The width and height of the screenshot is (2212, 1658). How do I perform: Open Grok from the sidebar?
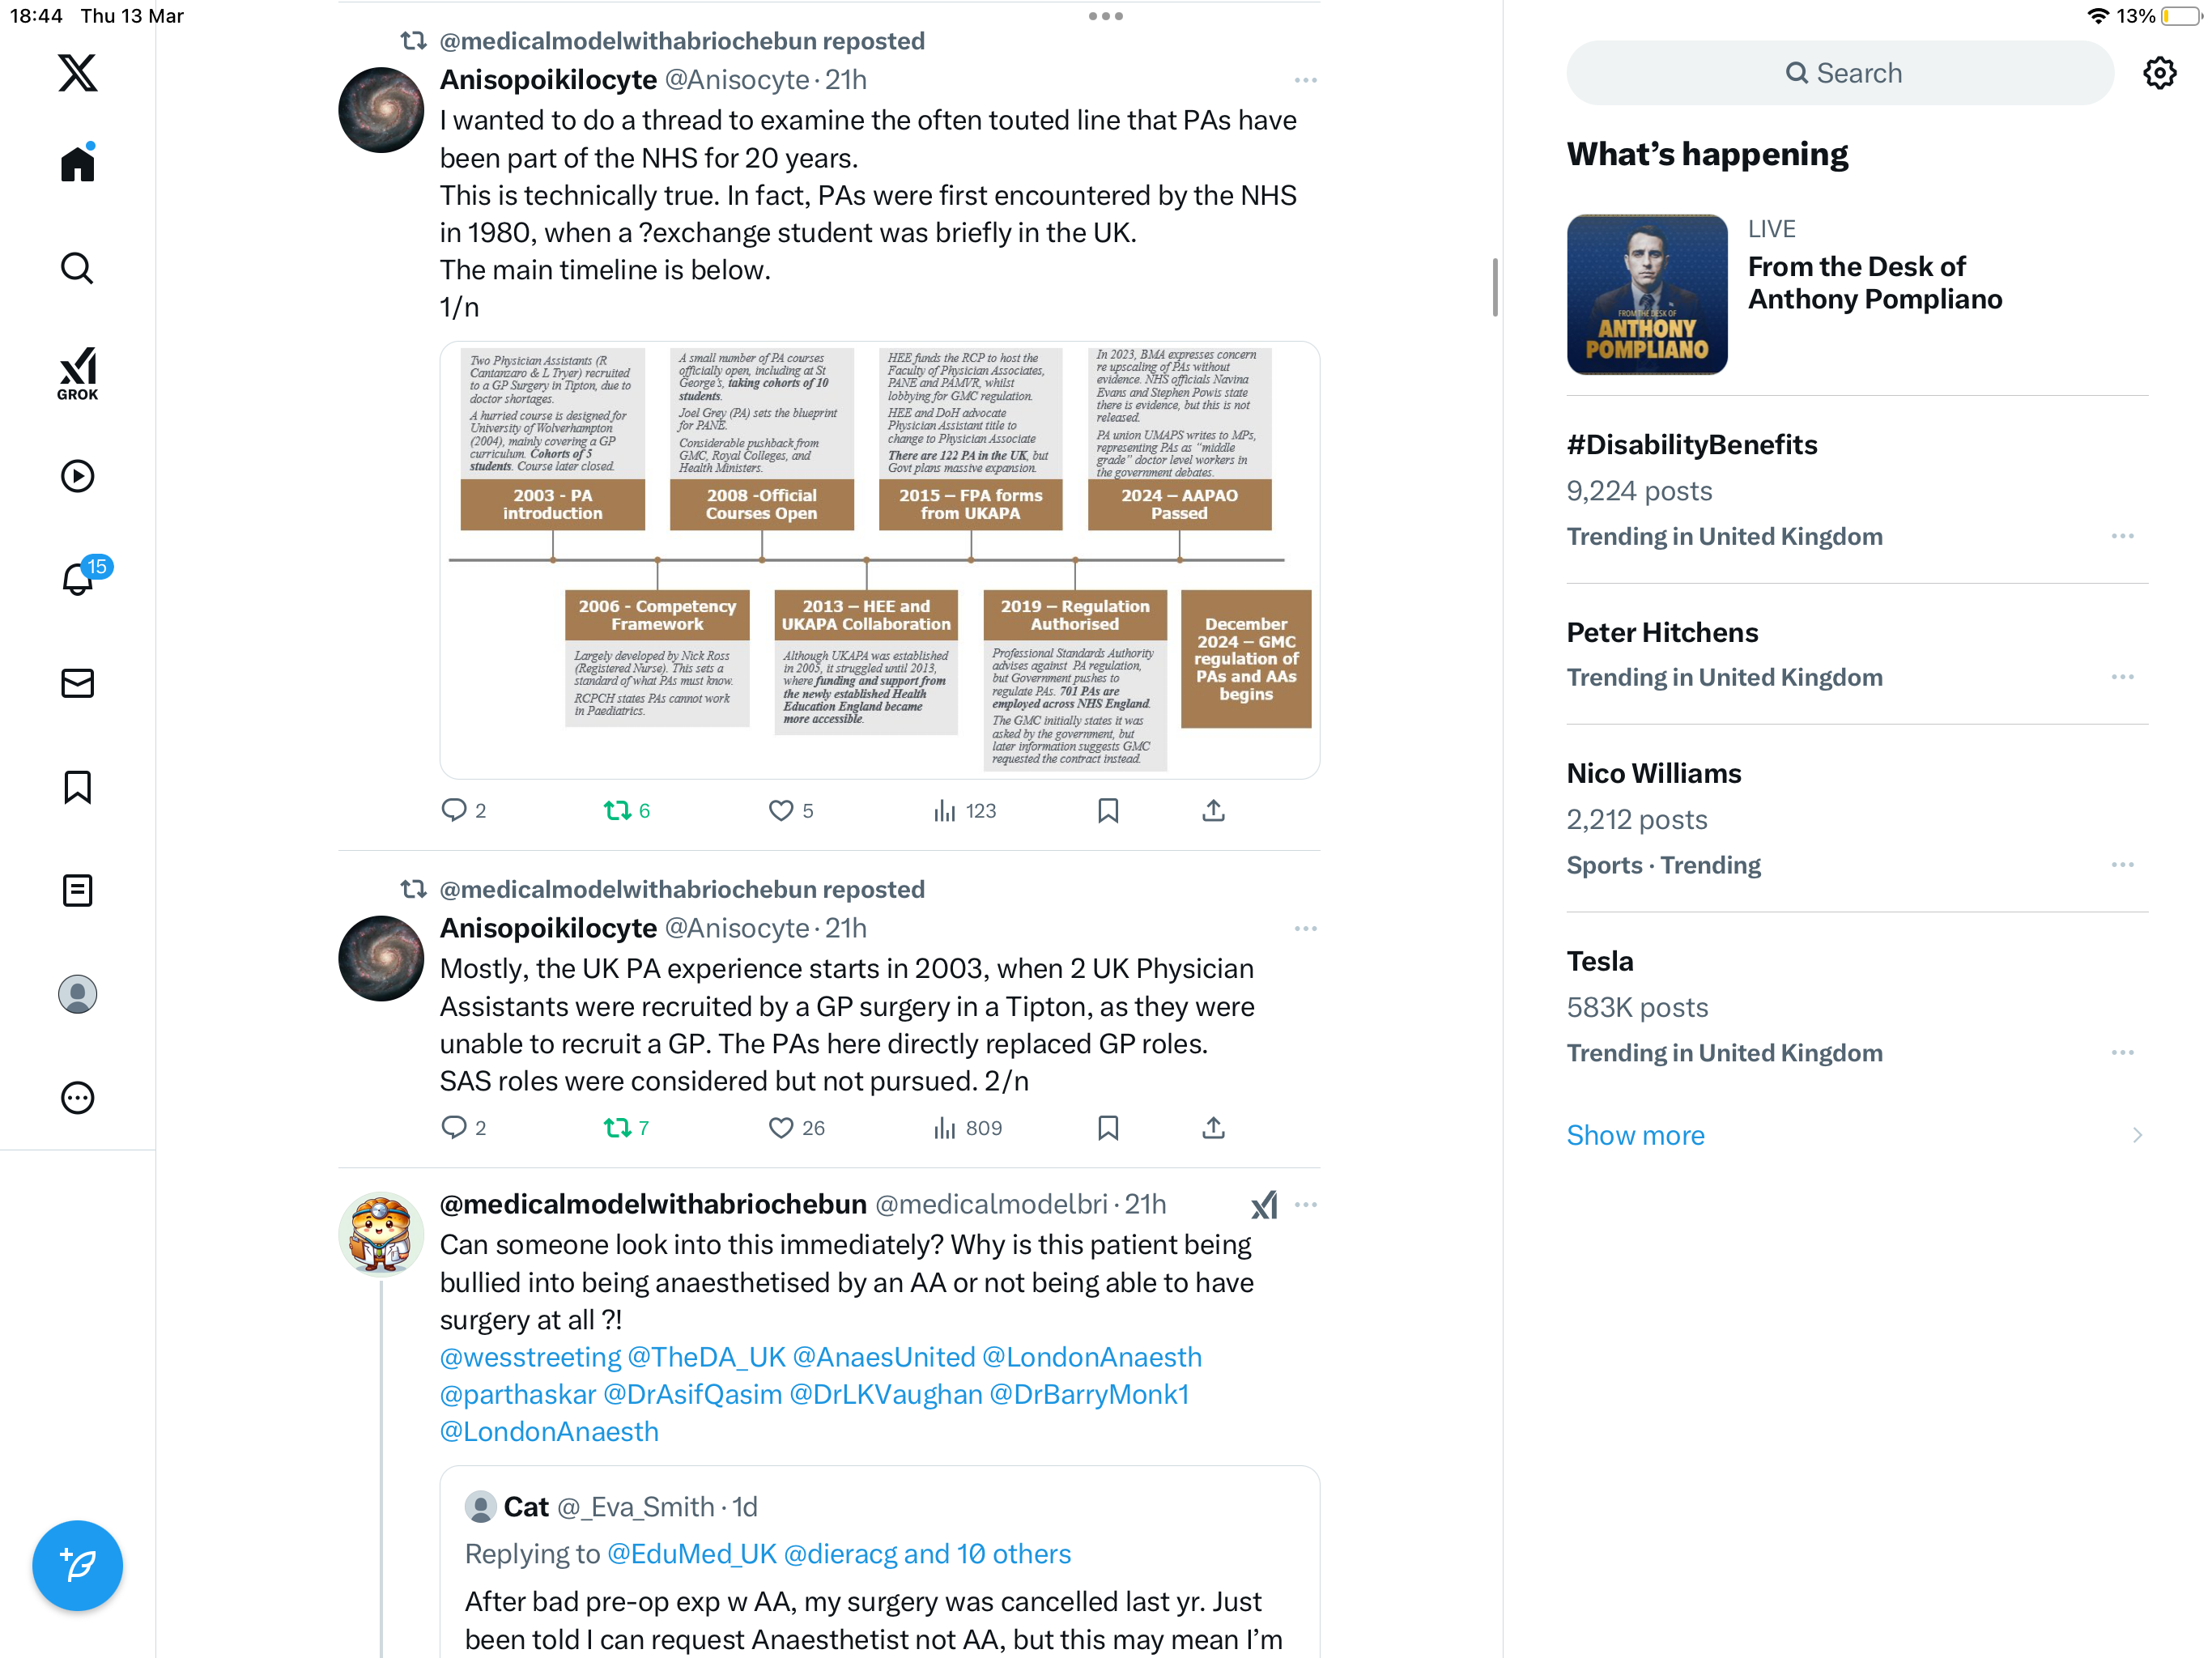(x=77, y=373)
